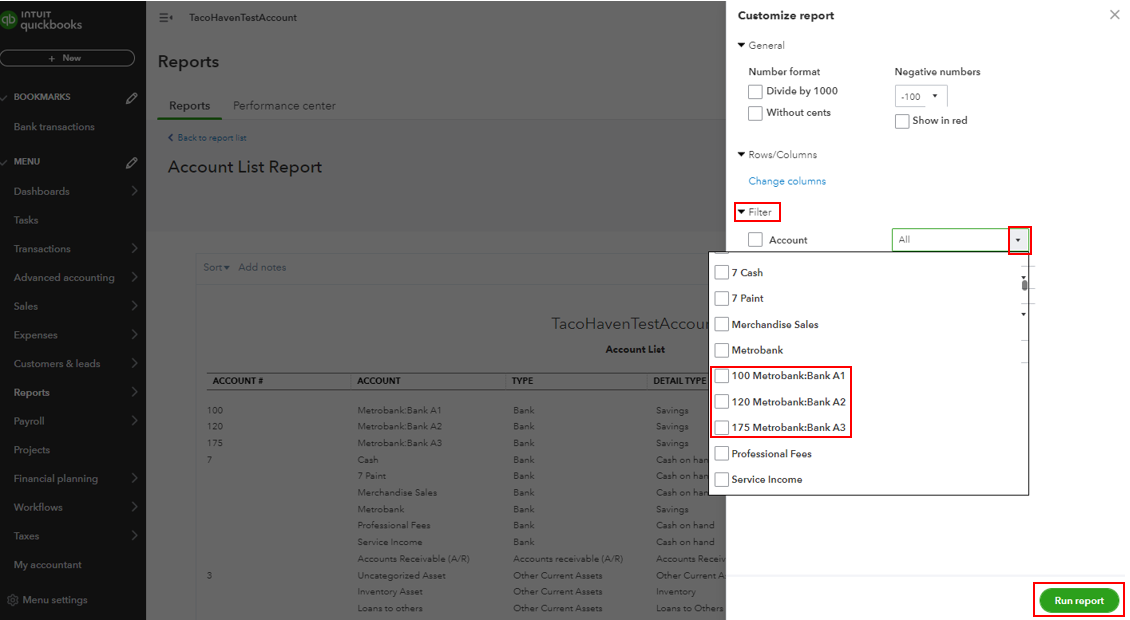Open Projects in the sidebar menu
The width and height of the screenshot is (1130, 620).
[x=32, y=450]
